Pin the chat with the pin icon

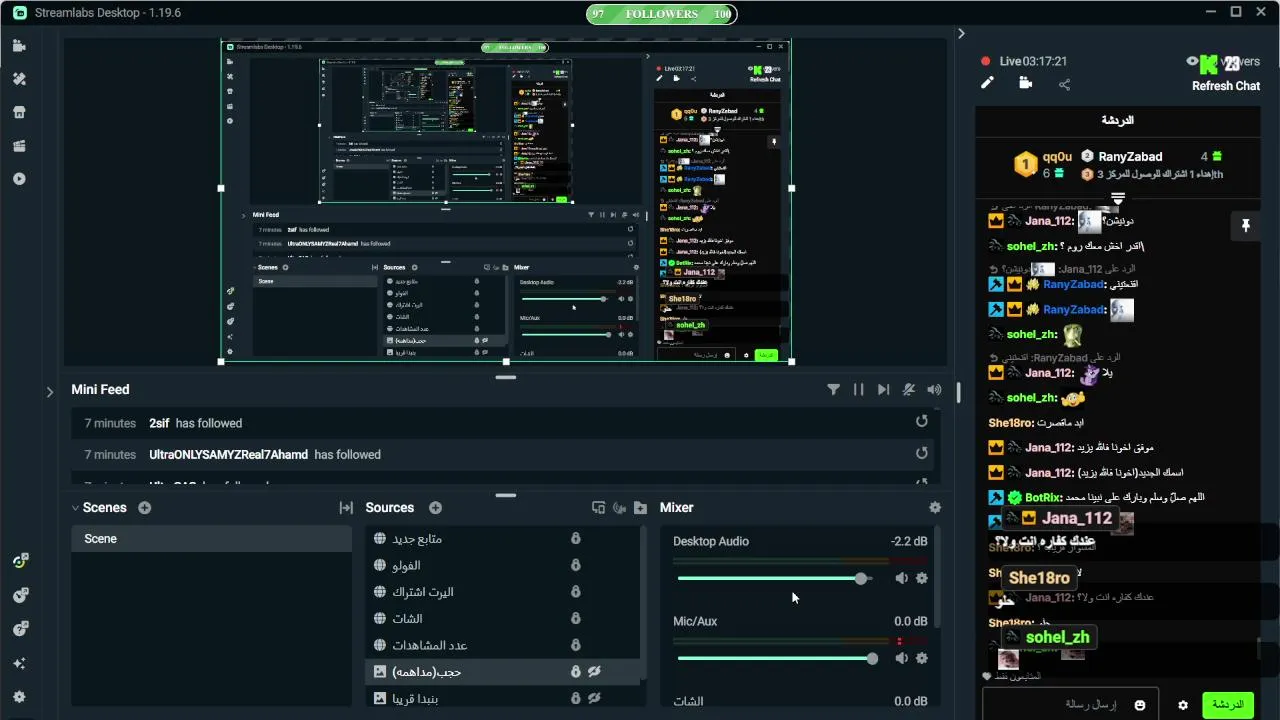(1246, 226)
